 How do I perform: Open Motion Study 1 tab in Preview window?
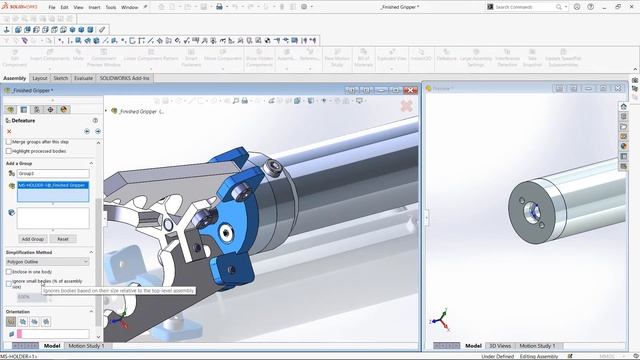(537, 346)
